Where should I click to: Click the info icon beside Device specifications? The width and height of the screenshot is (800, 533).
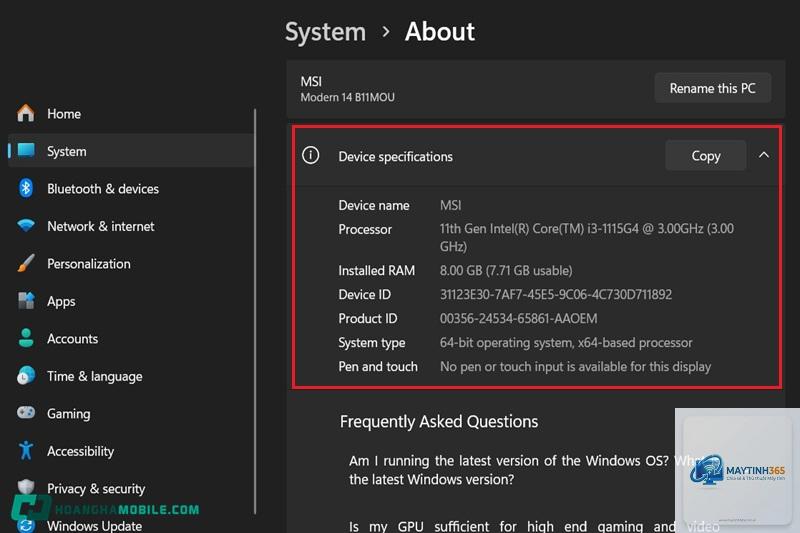(x=311, y=155)
